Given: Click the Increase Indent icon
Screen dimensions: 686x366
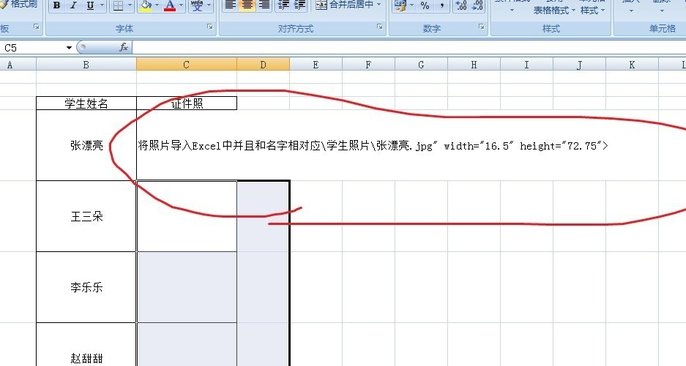Looking at the screenshot, I should (x=300, y=5).
